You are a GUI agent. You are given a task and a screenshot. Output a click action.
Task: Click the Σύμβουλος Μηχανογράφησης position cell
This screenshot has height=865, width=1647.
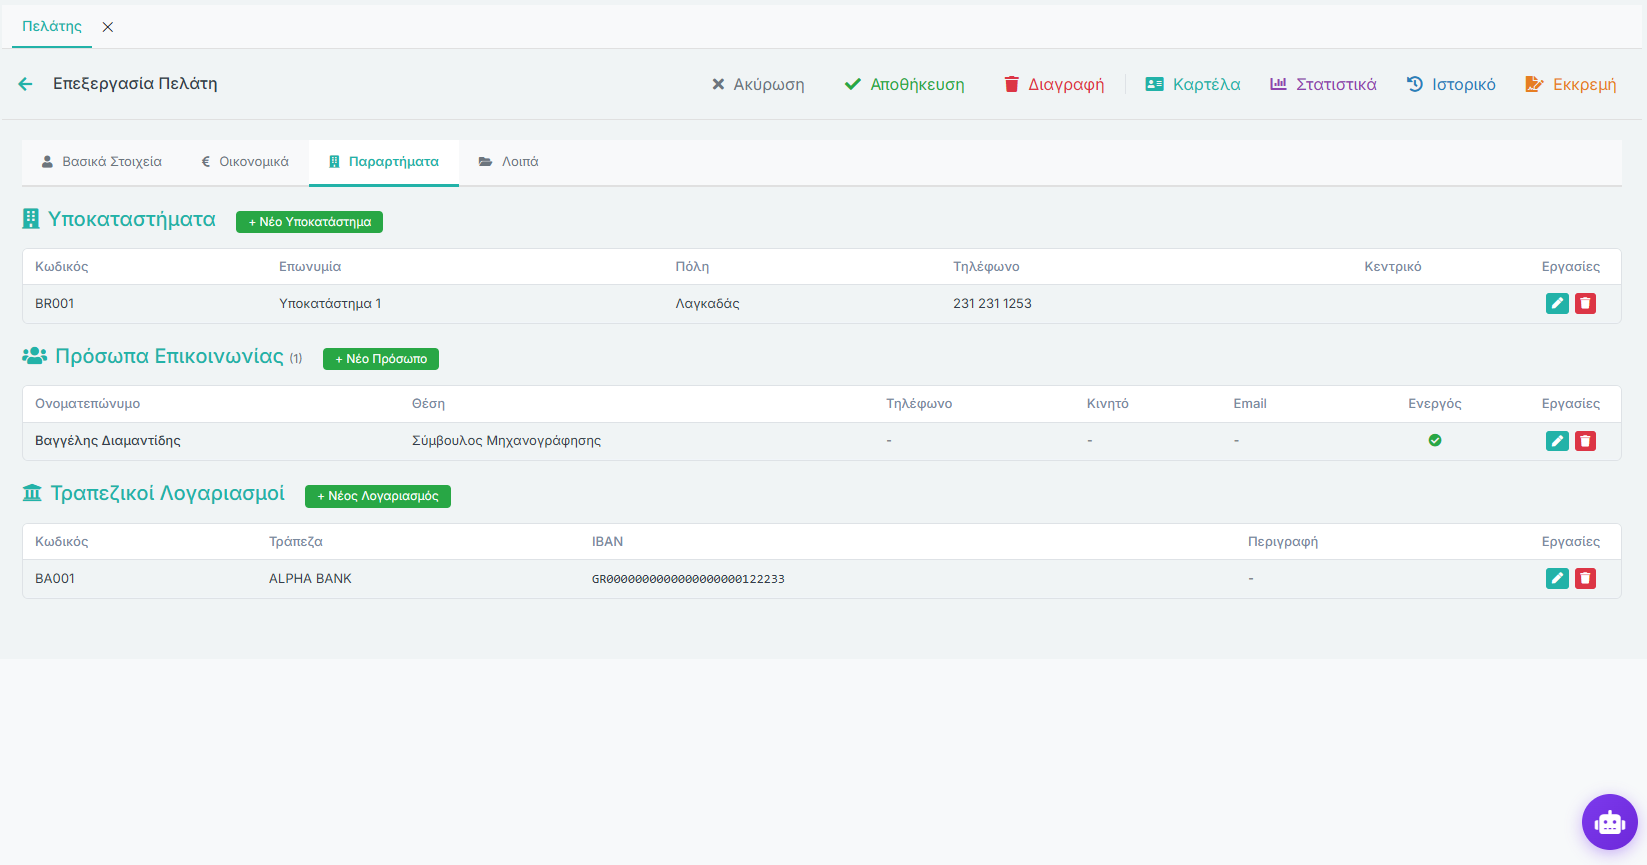coord(507,441)
